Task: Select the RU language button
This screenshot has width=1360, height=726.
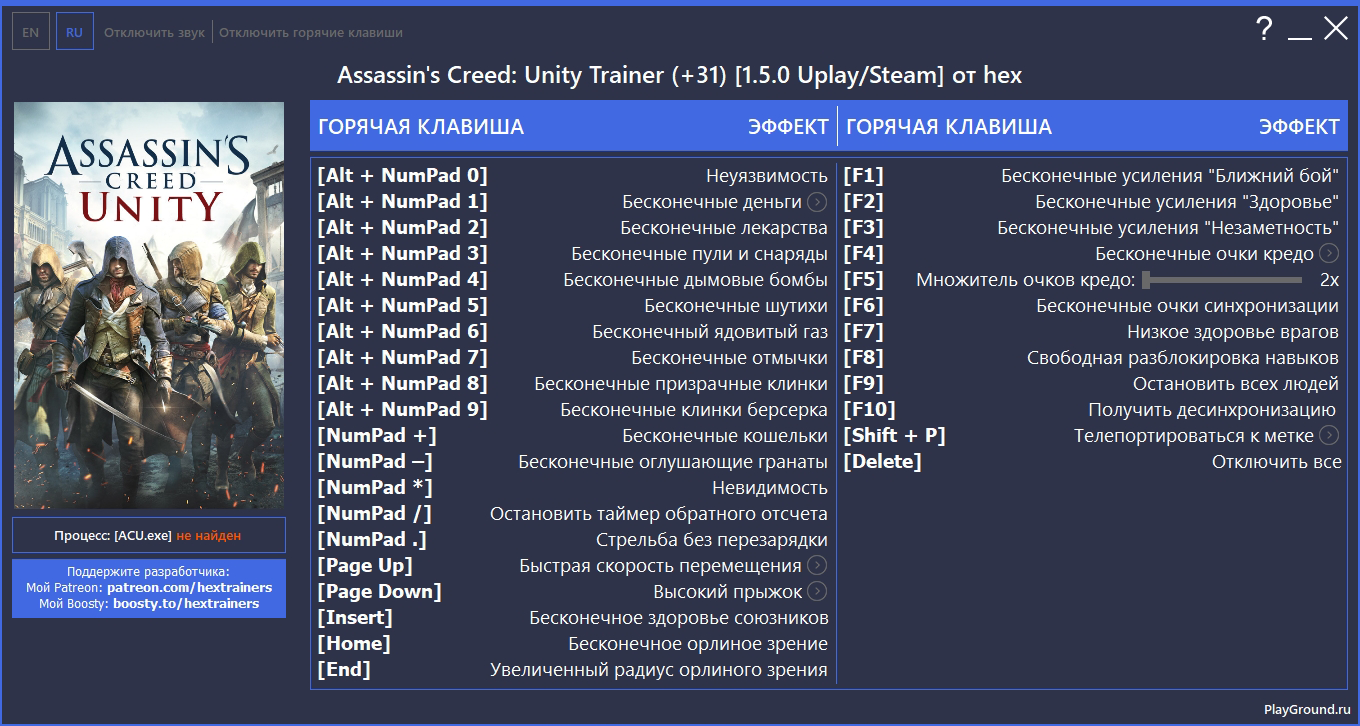Action: [74, 32]
